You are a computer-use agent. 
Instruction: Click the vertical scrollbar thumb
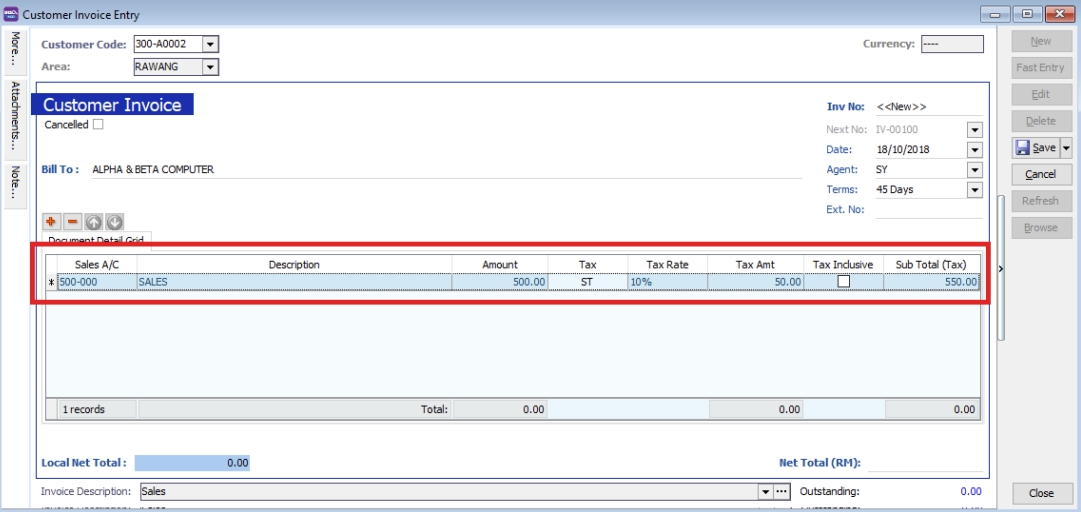[1001, 267]
